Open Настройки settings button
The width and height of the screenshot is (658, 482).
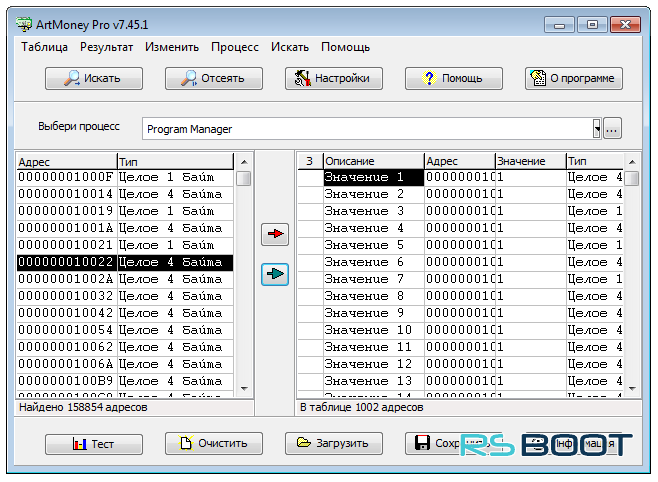pos(334,78)
